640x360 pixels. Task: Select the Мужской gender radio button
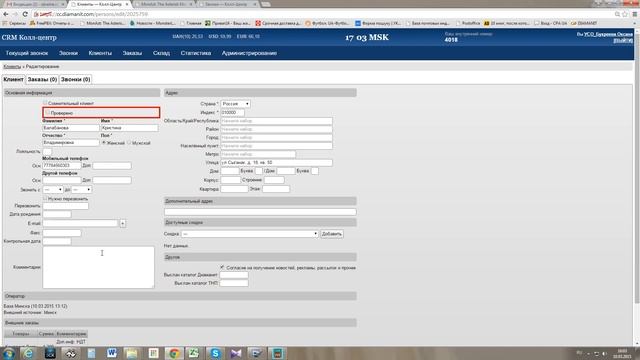tap(129, 143)
